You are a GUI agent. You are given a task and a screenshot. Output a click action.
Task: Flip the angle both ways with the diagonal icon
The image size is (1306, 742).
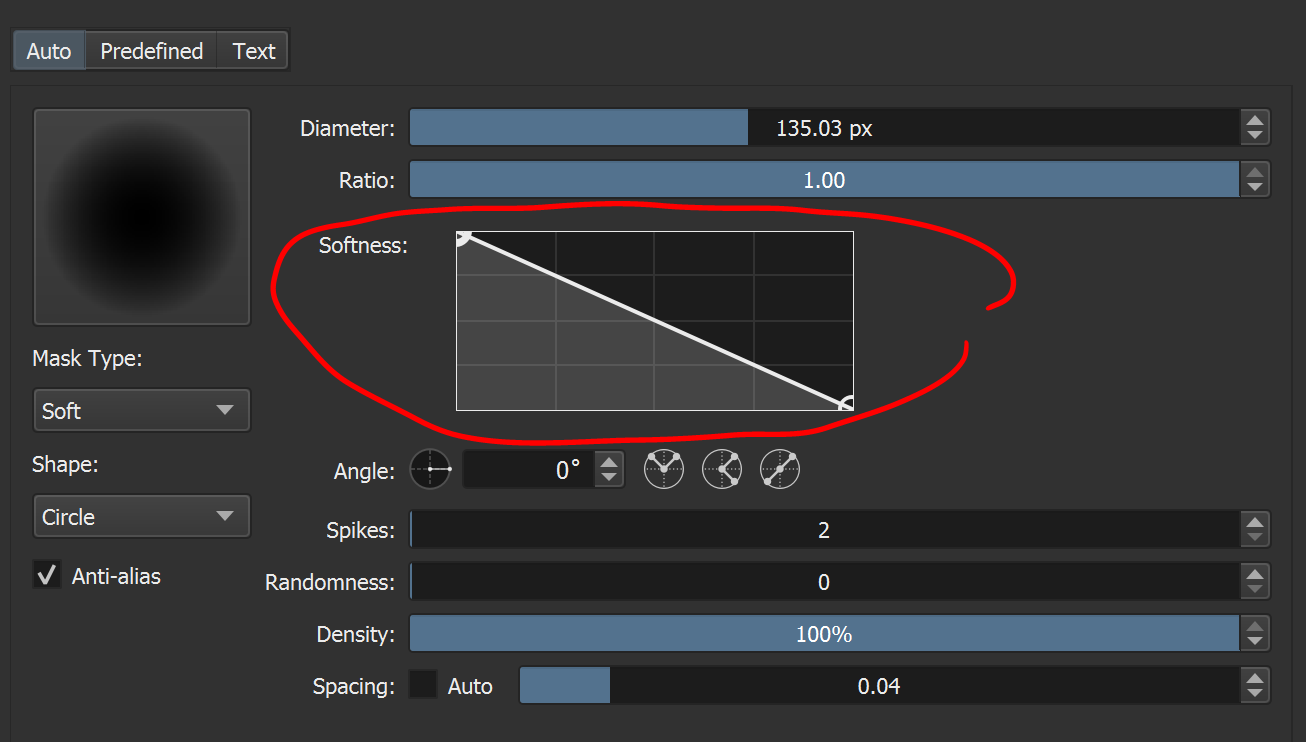point(780,469)
